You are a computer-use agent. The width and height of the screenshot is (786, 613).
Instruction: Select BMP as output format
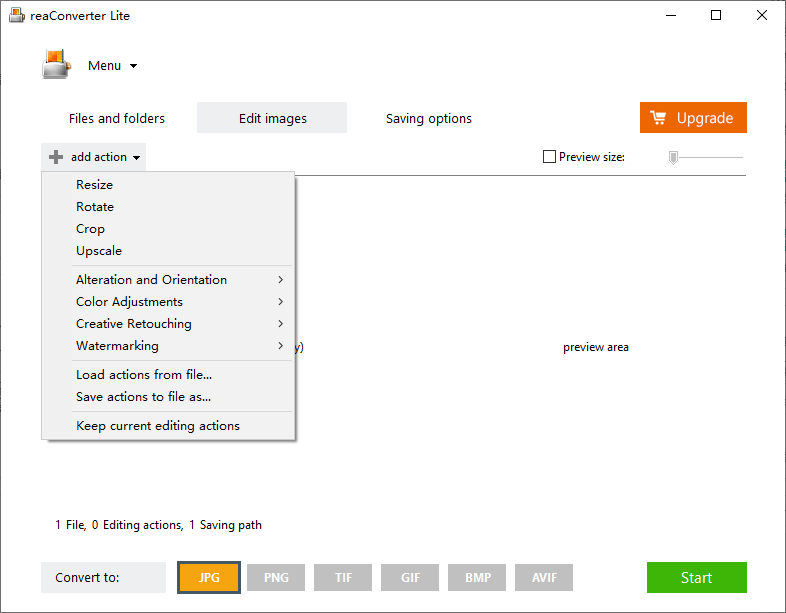477,577
